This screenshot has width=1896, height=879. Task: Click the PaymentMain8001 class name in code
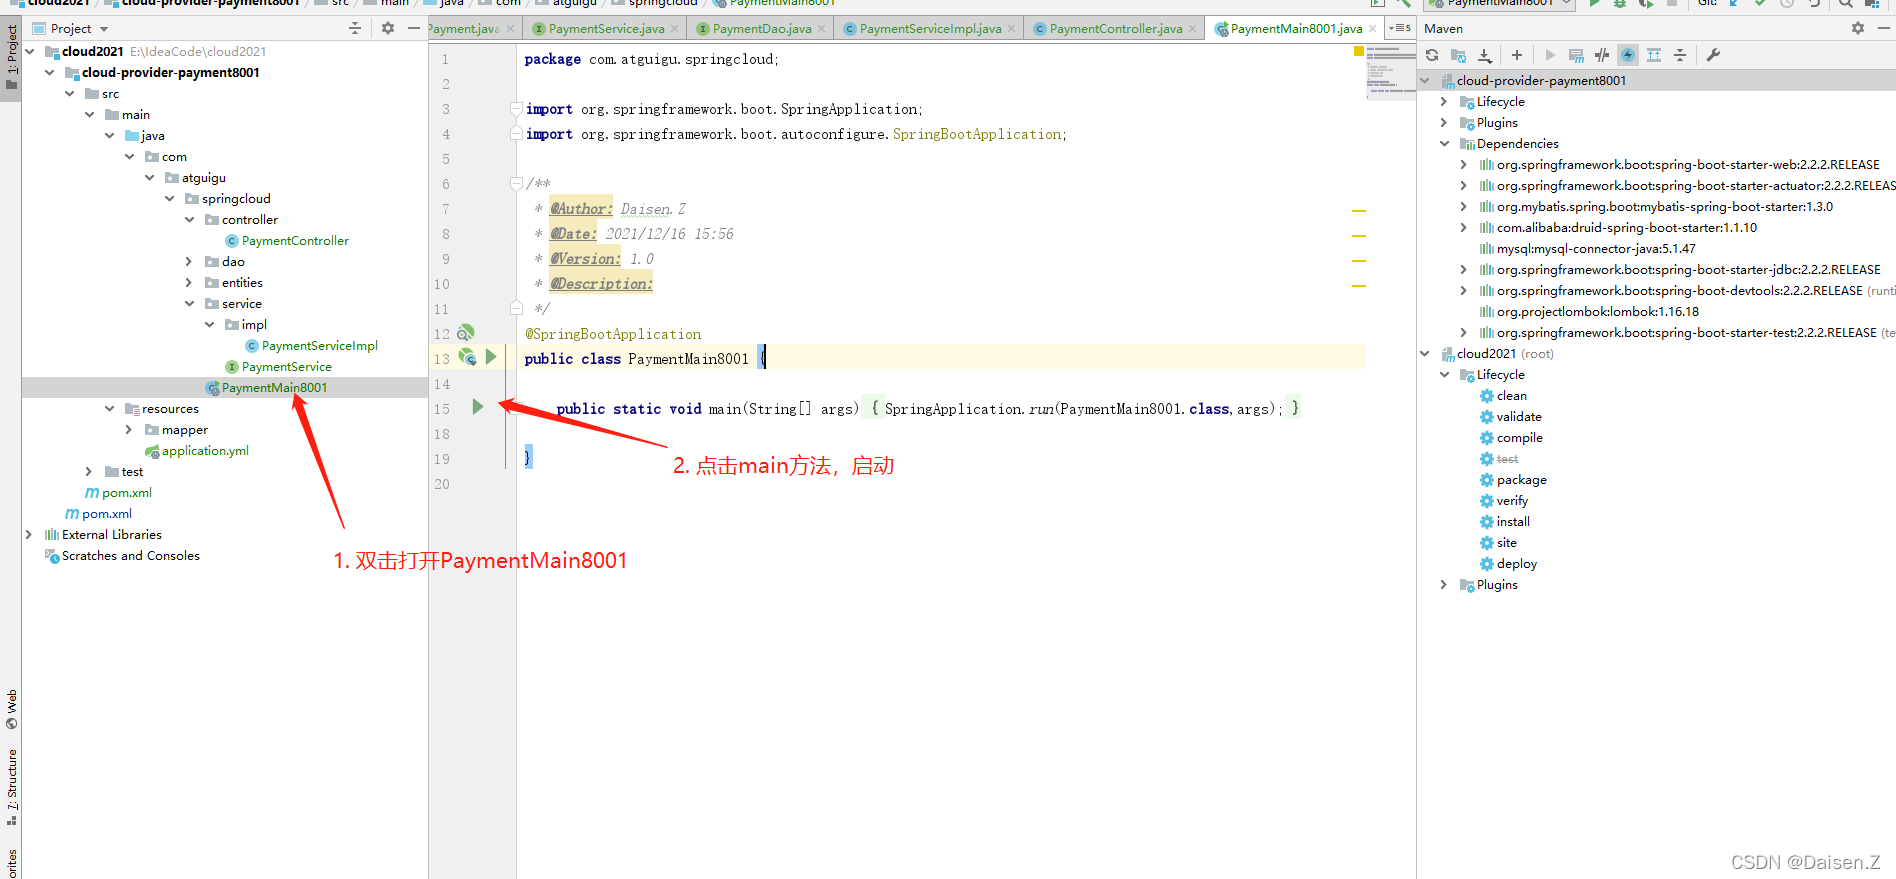click(688, 358)
